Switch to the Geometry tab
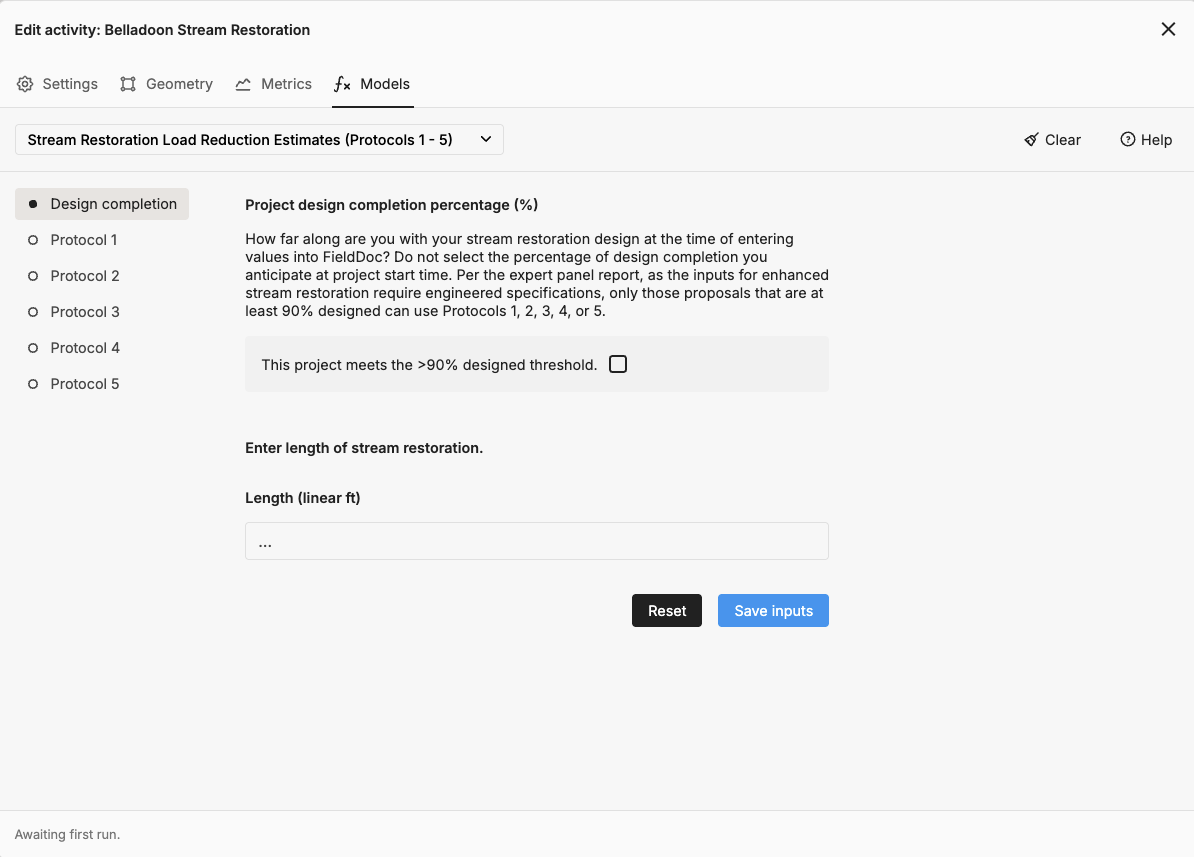The height and width of the screenshot is (857, 1194). coord(179,84)
